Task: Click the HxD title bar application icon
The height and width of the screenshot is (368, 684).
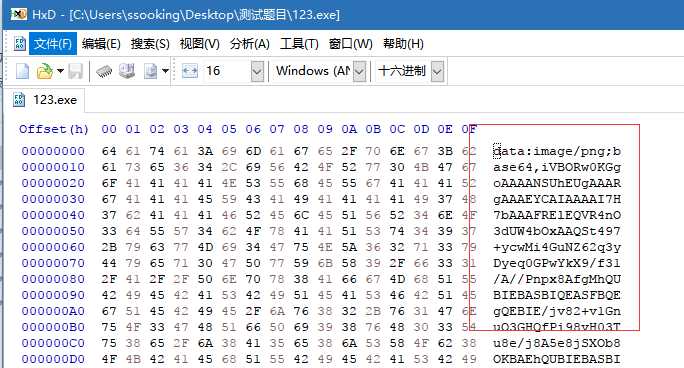Action: 19,14
